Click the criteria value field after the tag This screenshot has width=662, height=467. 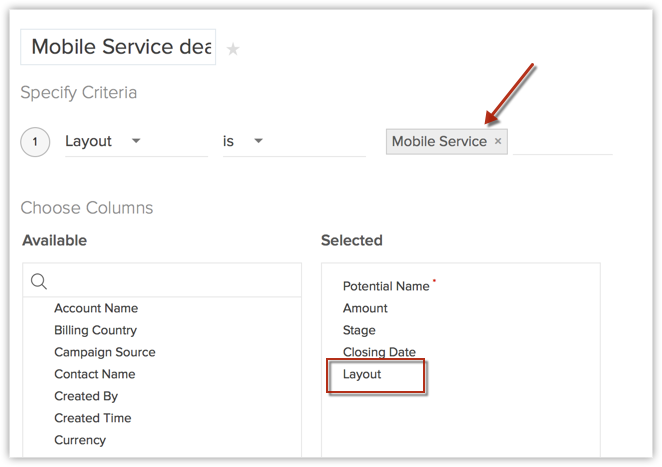point(562,141)
